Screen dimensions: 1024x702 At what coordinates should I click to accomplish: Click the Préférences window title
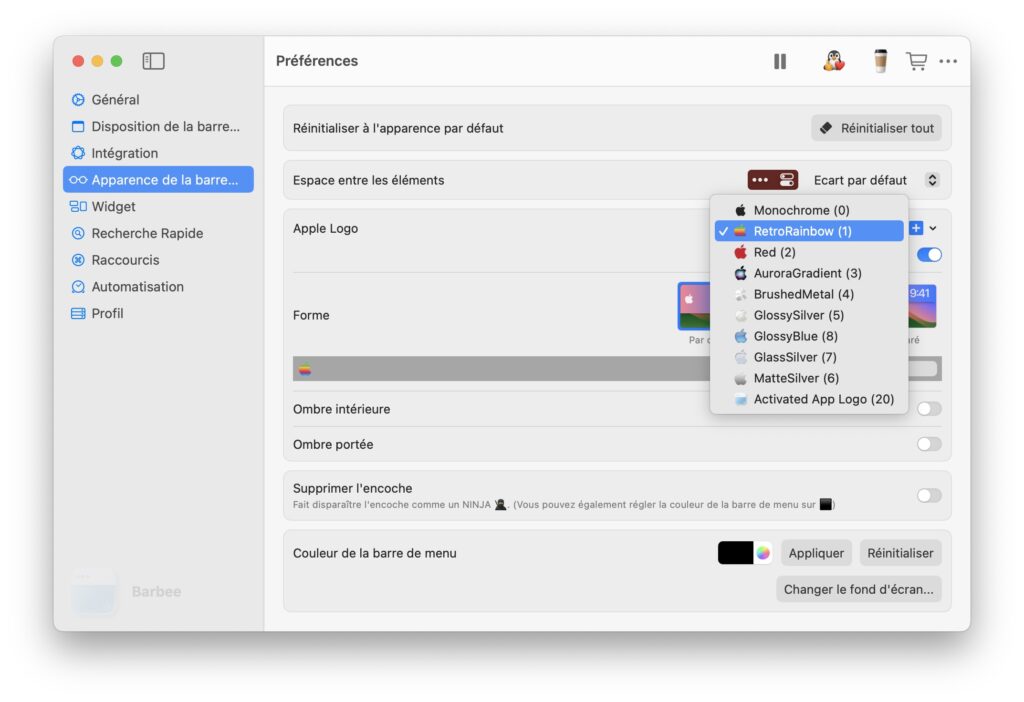317,61
